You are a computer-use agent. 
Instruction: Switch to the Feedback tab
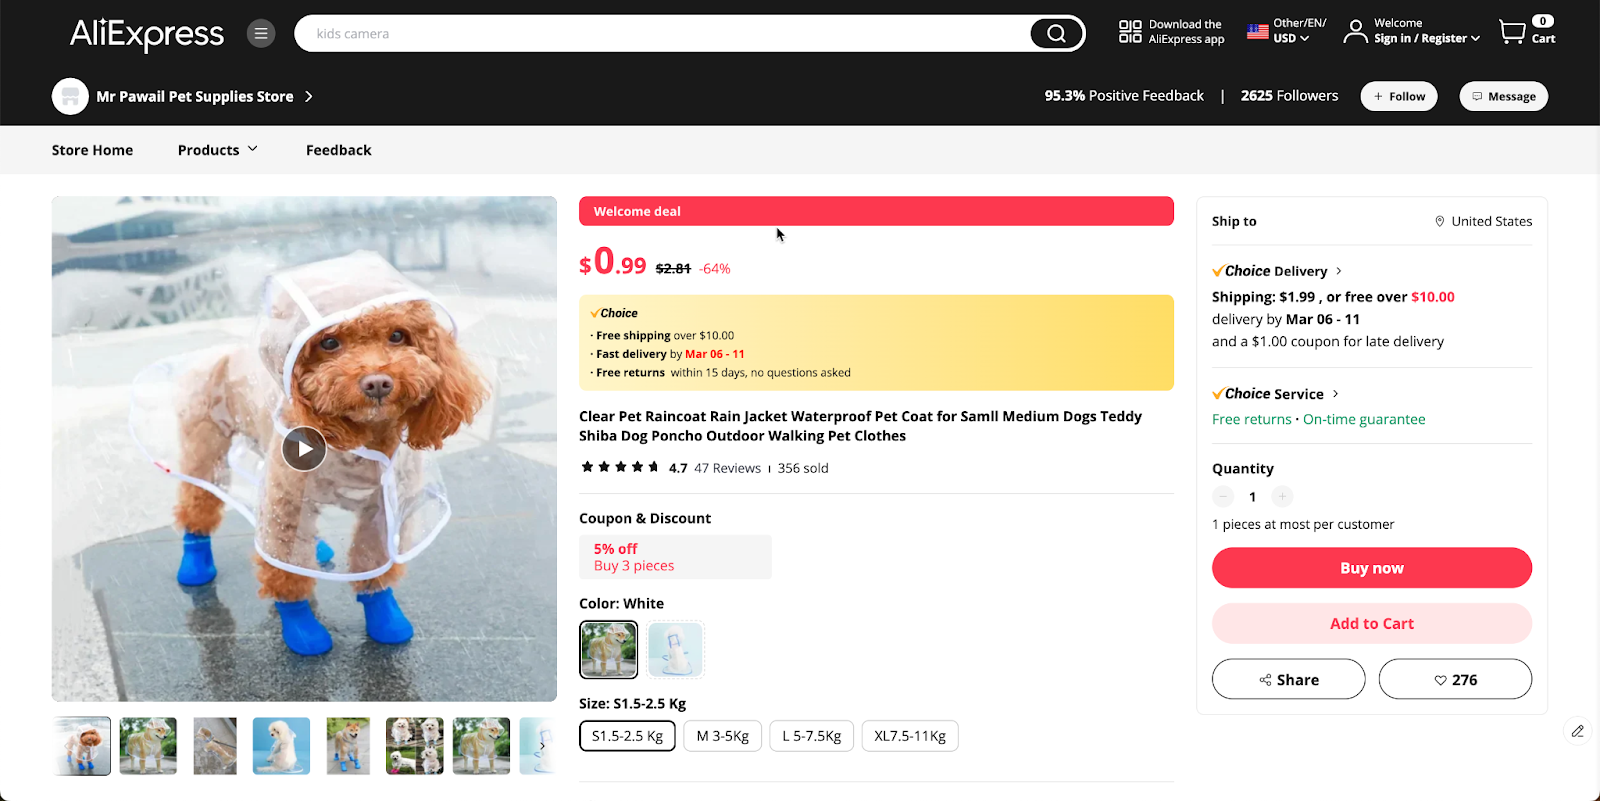[338, 149]
